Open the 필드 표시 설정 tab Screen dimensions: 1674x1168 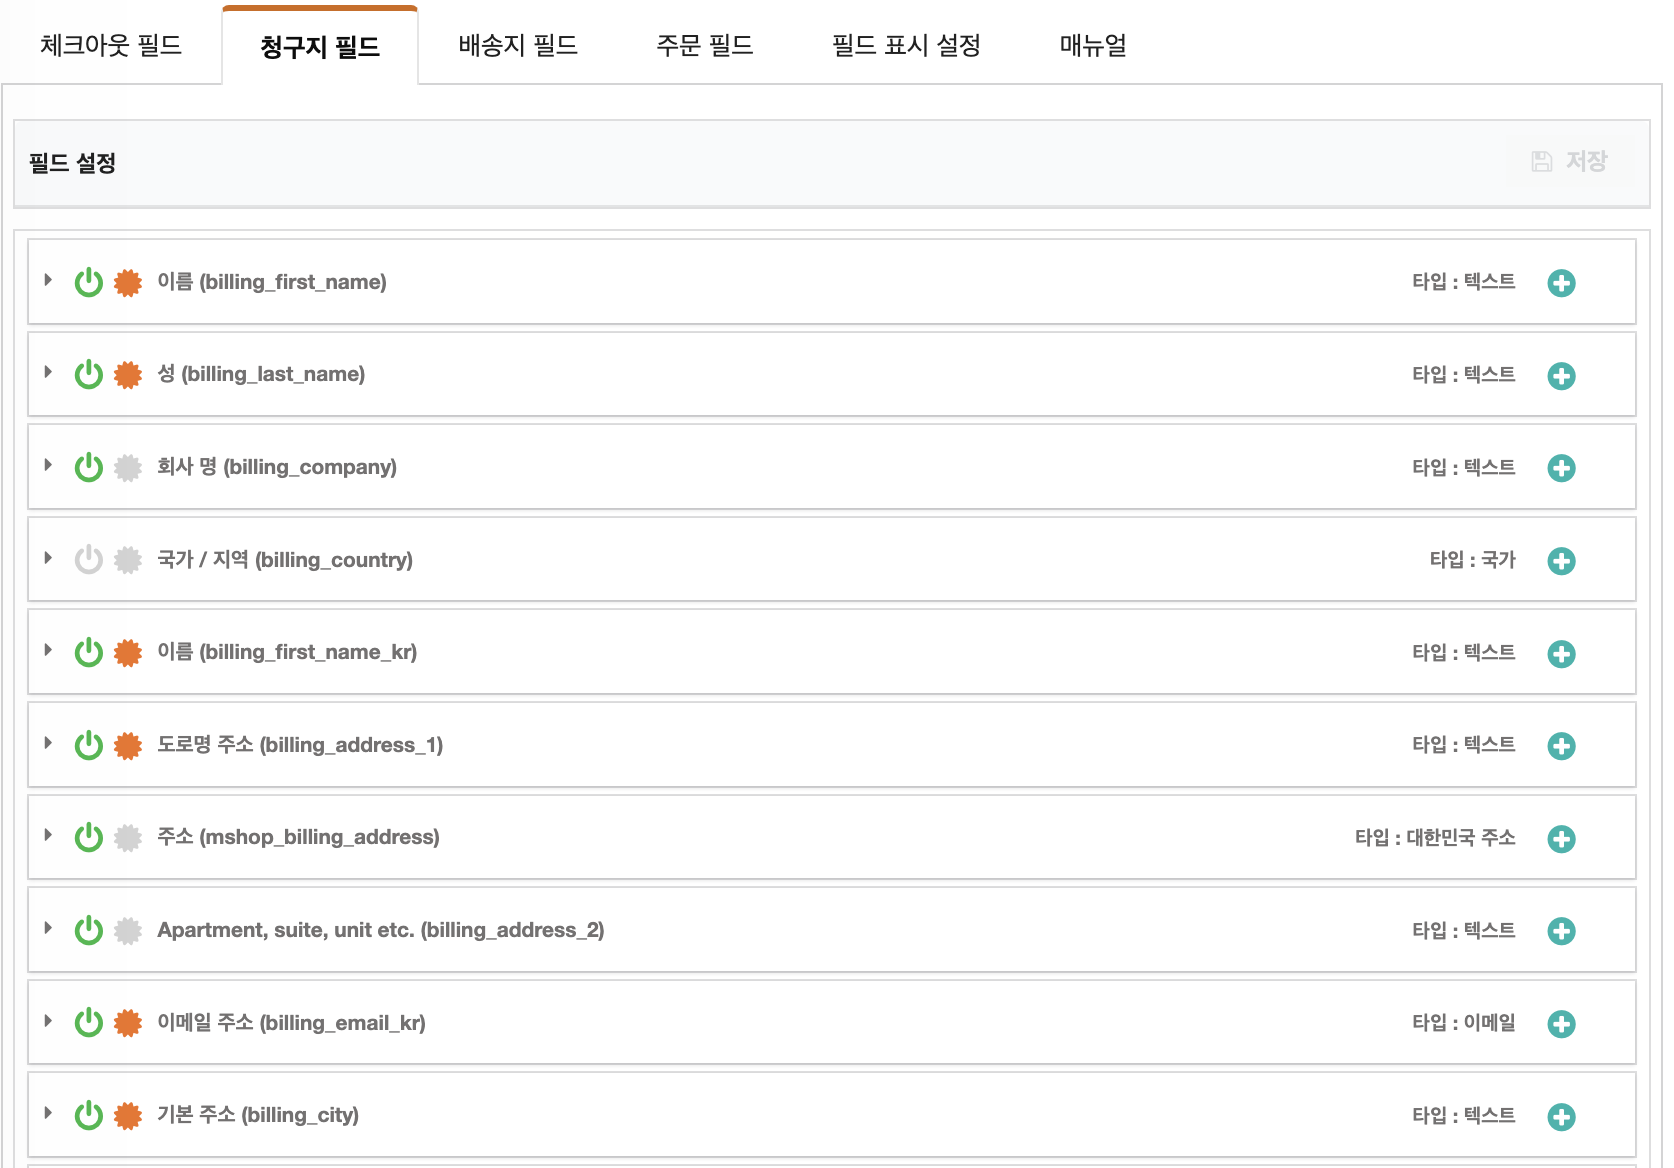pyautogui.click(x=906, y=46)
